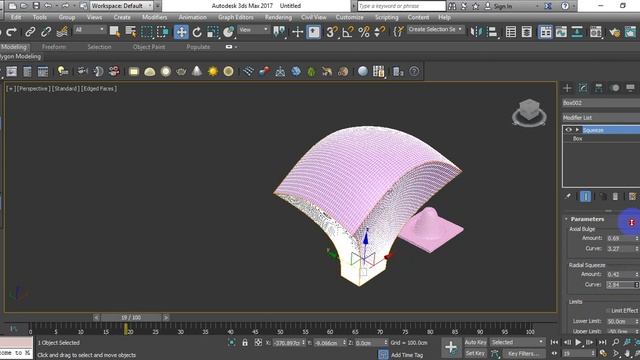Click Remove Modifier trash icon
Screen dimensions: 640x360
click(615, 196)
